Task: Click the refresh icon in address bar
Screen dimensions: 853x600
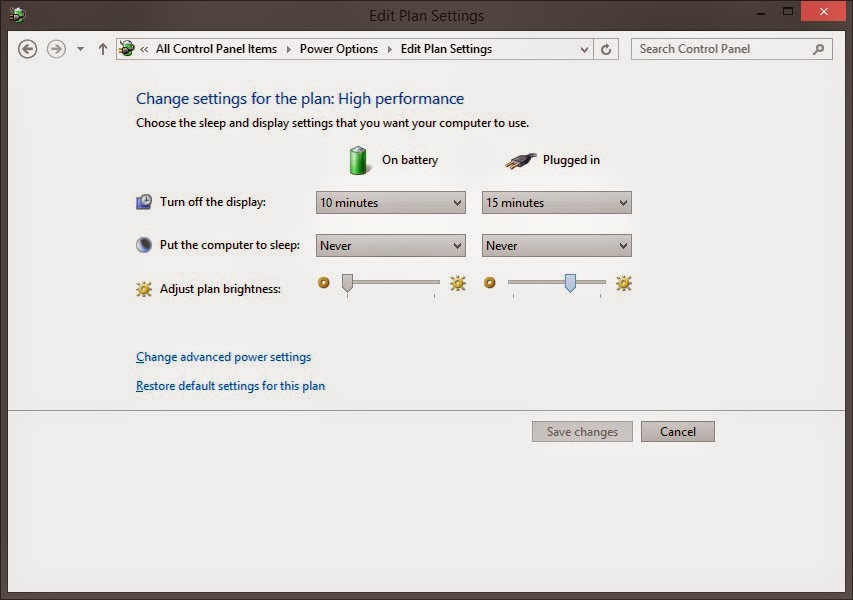Action: pyautogui.click(x=607, y=49)
